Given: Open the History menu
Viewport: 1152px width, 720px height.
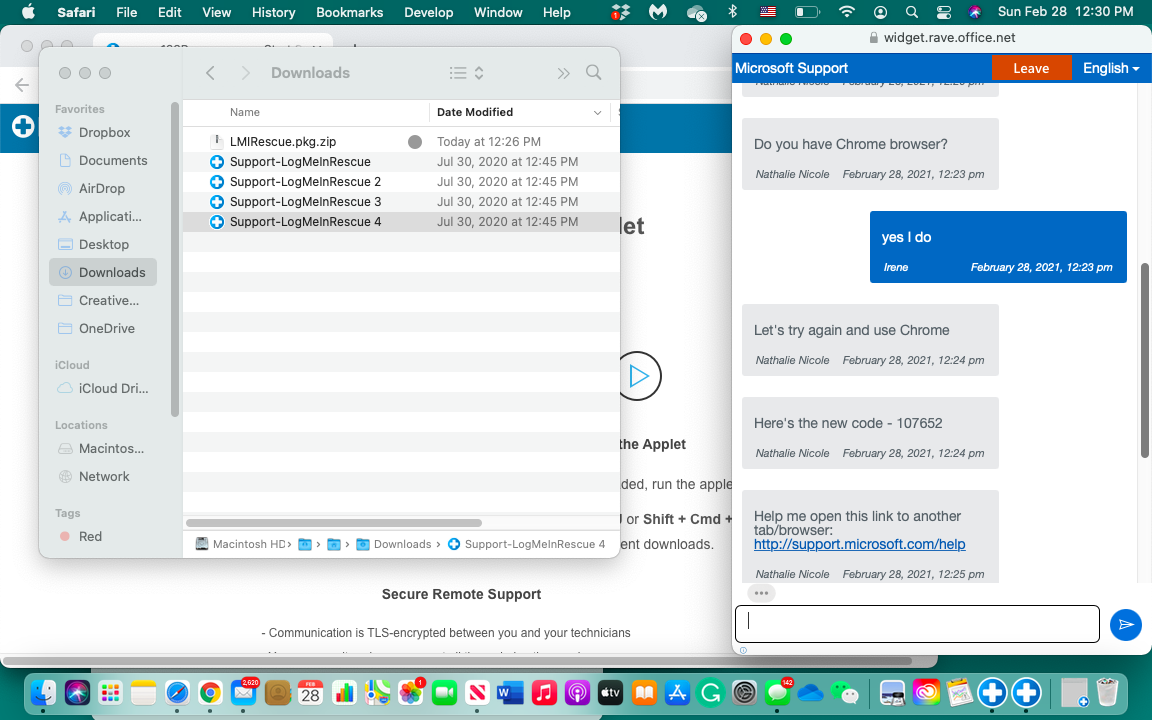Looking at the screenshot, I should click(x=273, y=12).
